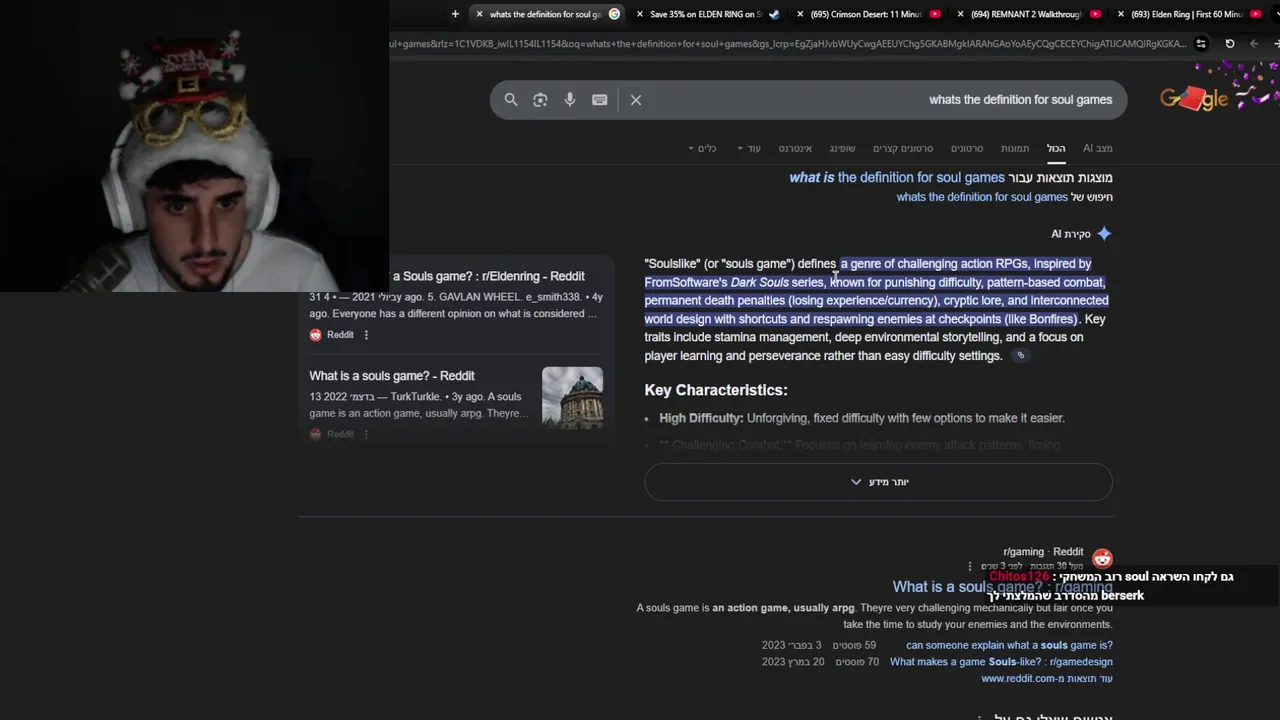Click the 'סקירת AI' overview label
1280x720 pixels.
[1071, 234]
